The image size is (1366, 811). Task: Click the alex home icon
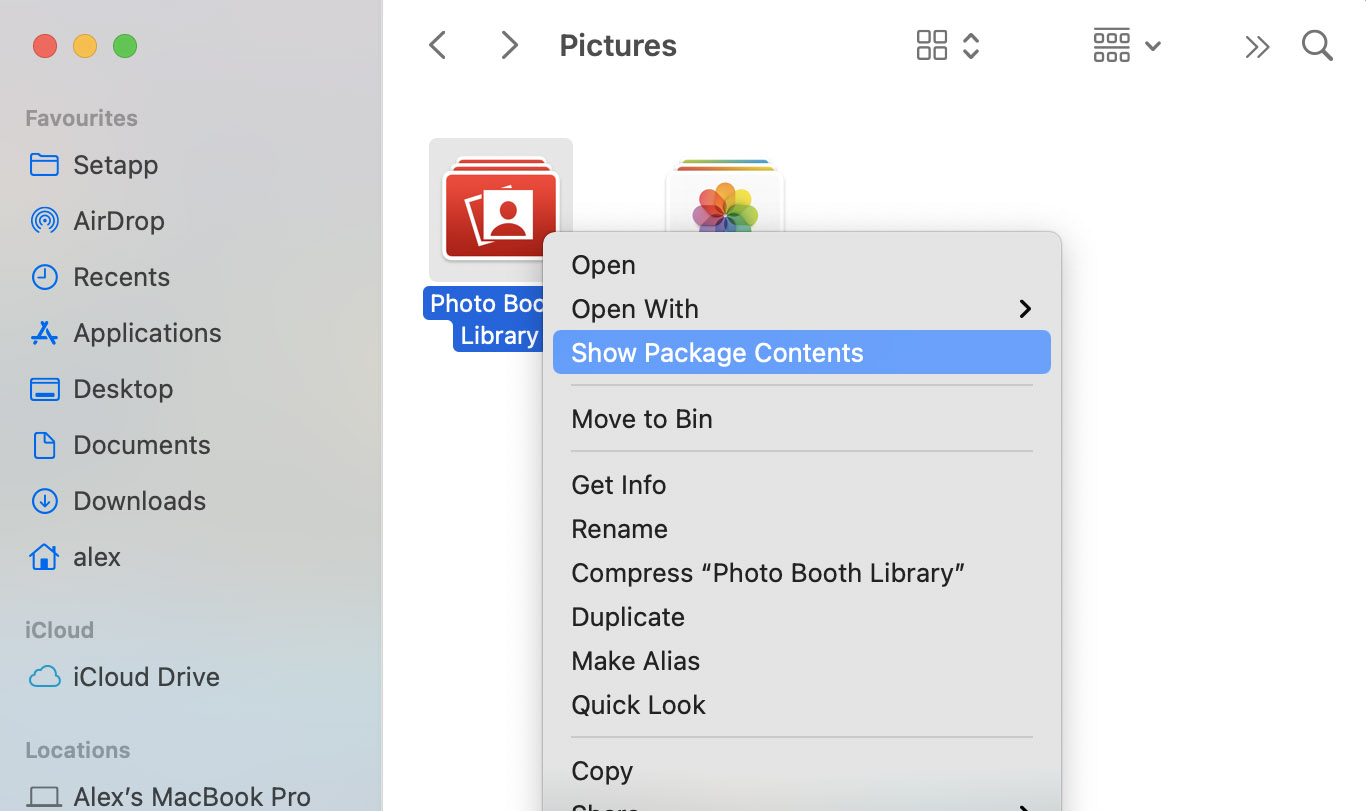[x=44, y=556]
